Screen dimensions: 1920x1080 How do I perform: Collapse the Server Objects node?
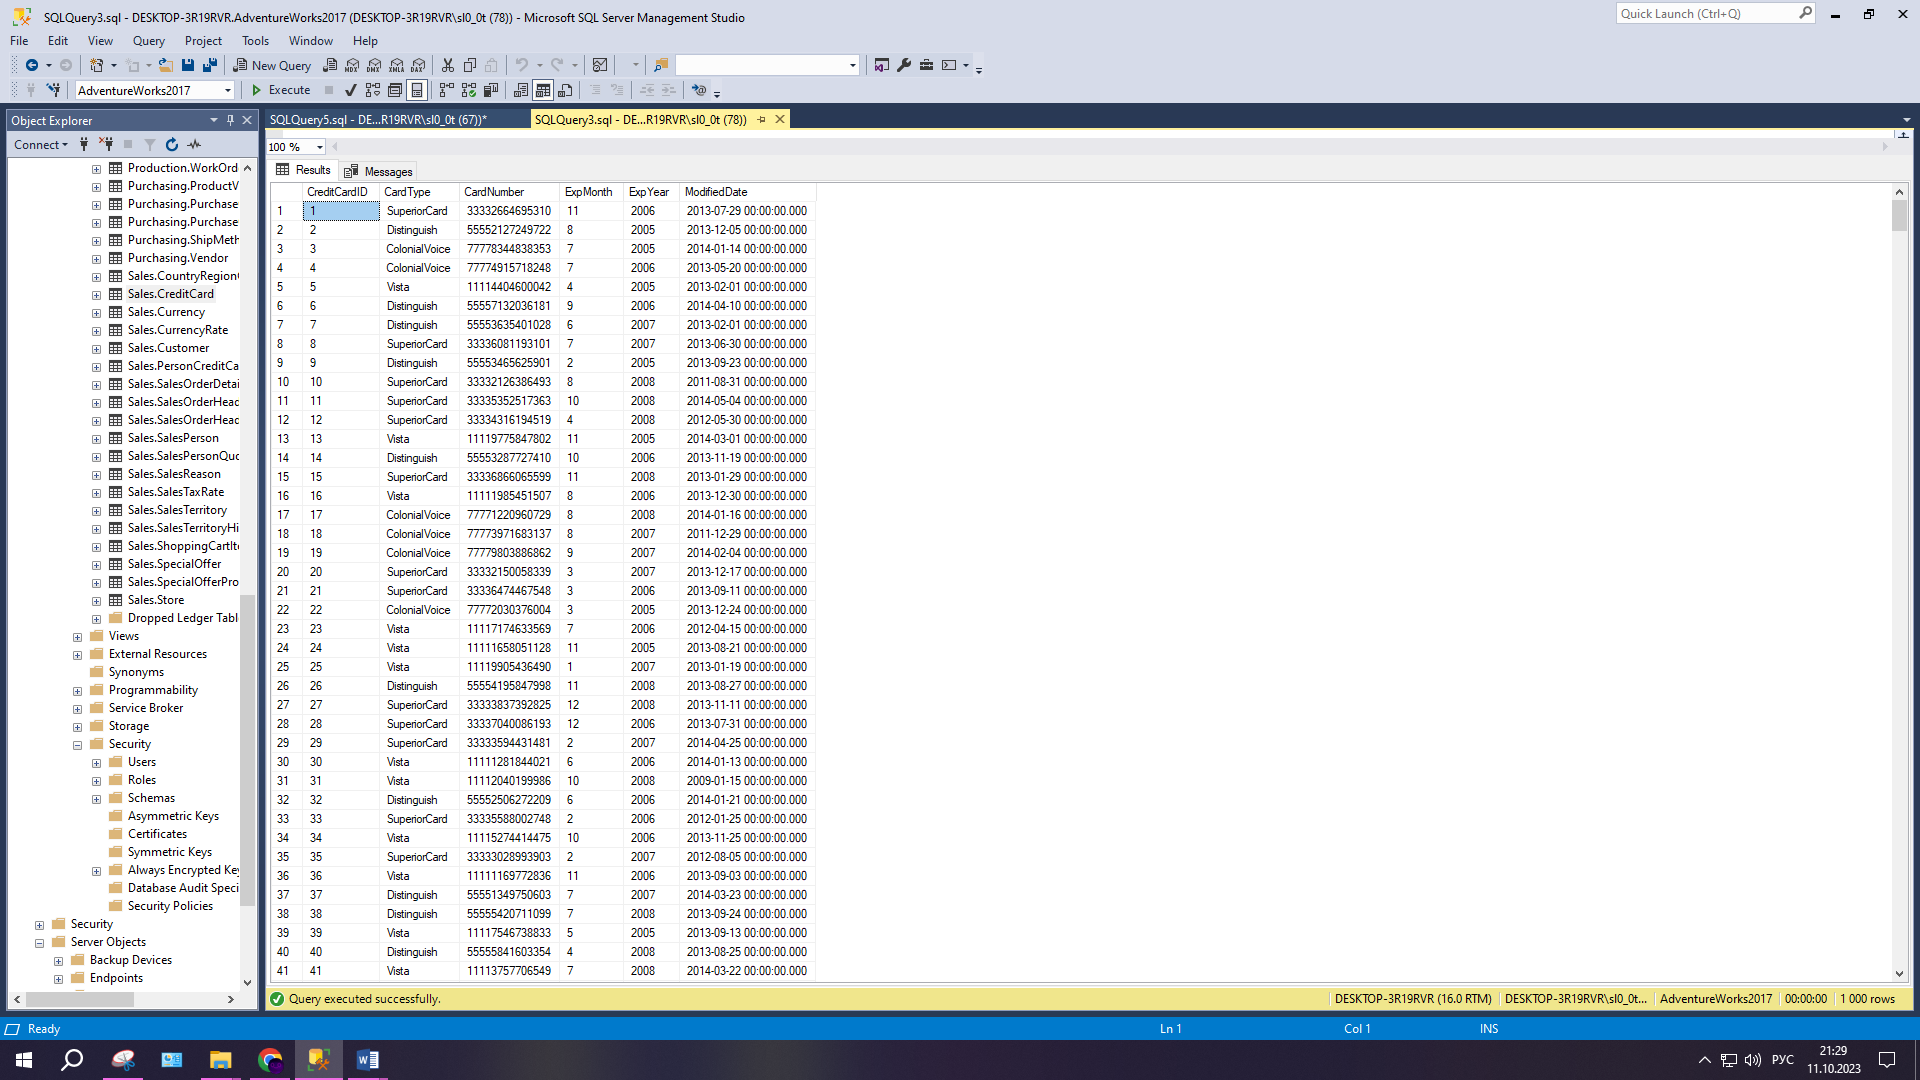[x=40, y=943]
